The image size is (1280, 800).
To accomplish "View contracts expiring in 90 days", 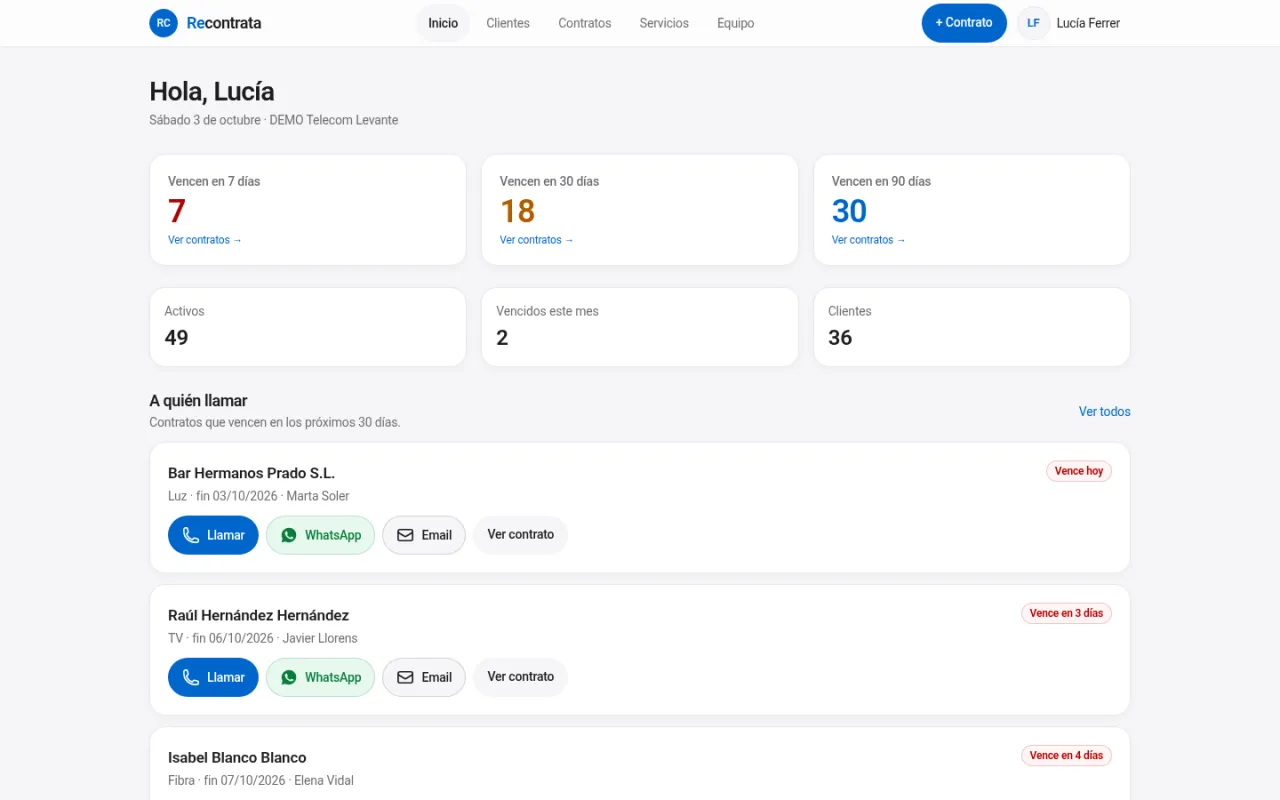I will (869, 240).
